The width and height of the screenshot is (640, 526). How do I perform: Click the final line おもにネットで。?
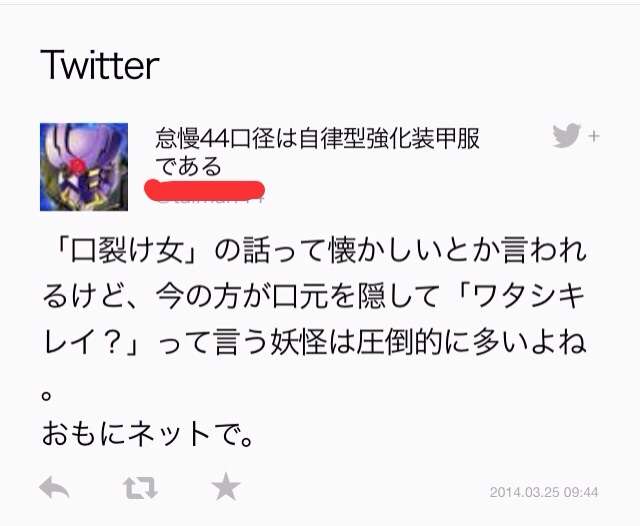coord(148,433)
